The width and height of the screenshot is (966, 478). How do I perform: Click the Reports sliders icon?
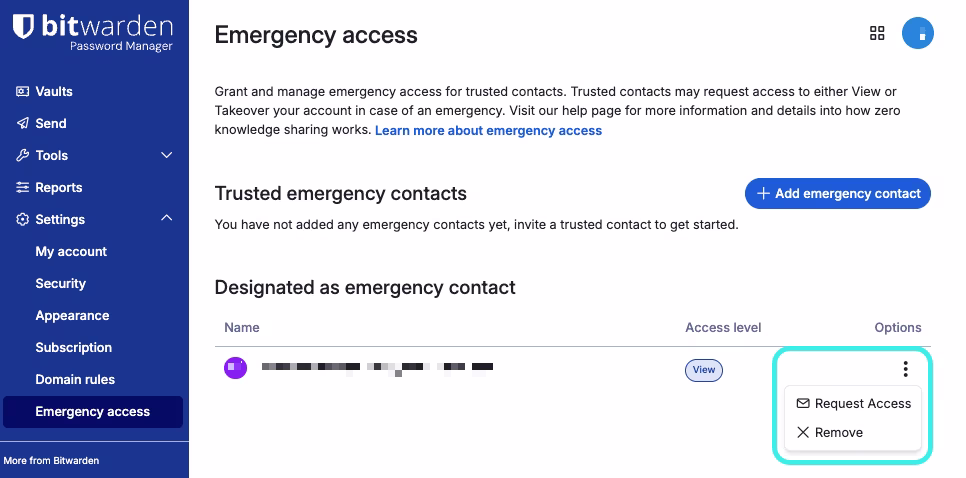22,187
